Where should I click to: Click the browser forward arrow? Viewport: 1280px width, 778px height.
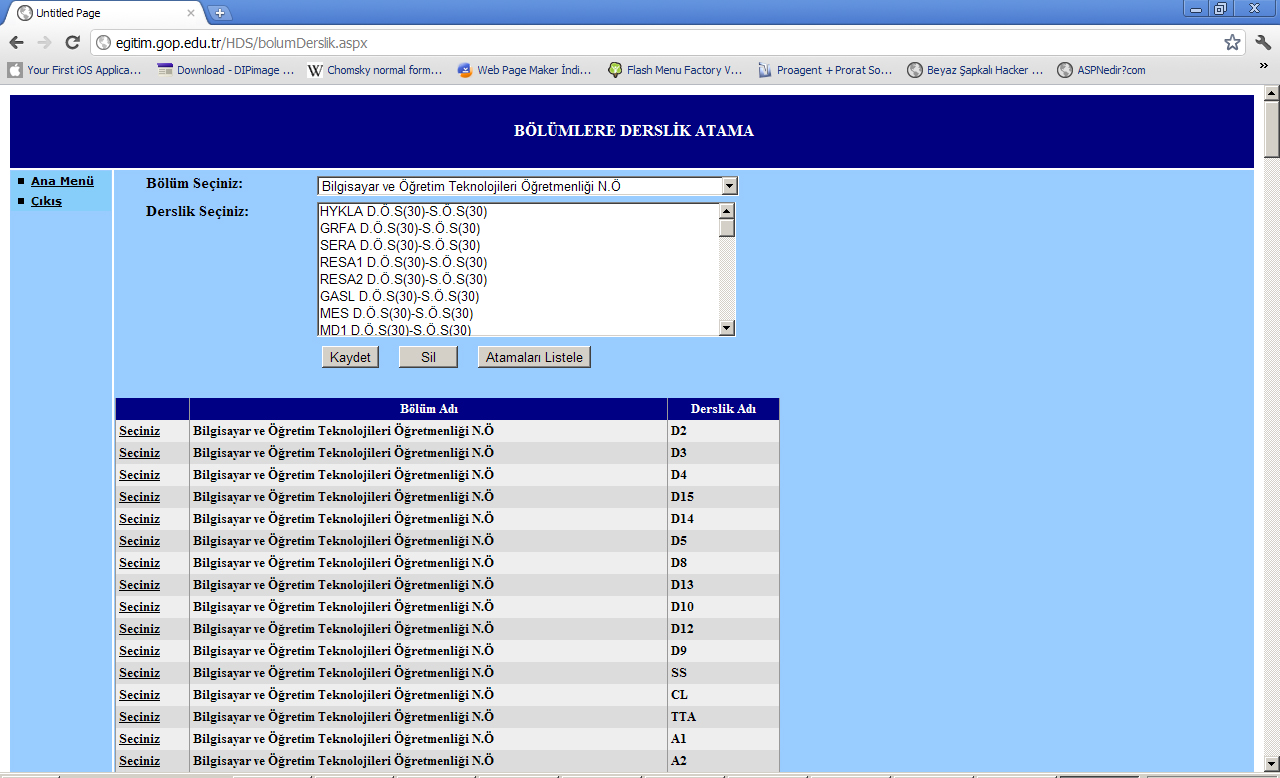[44, 43]
